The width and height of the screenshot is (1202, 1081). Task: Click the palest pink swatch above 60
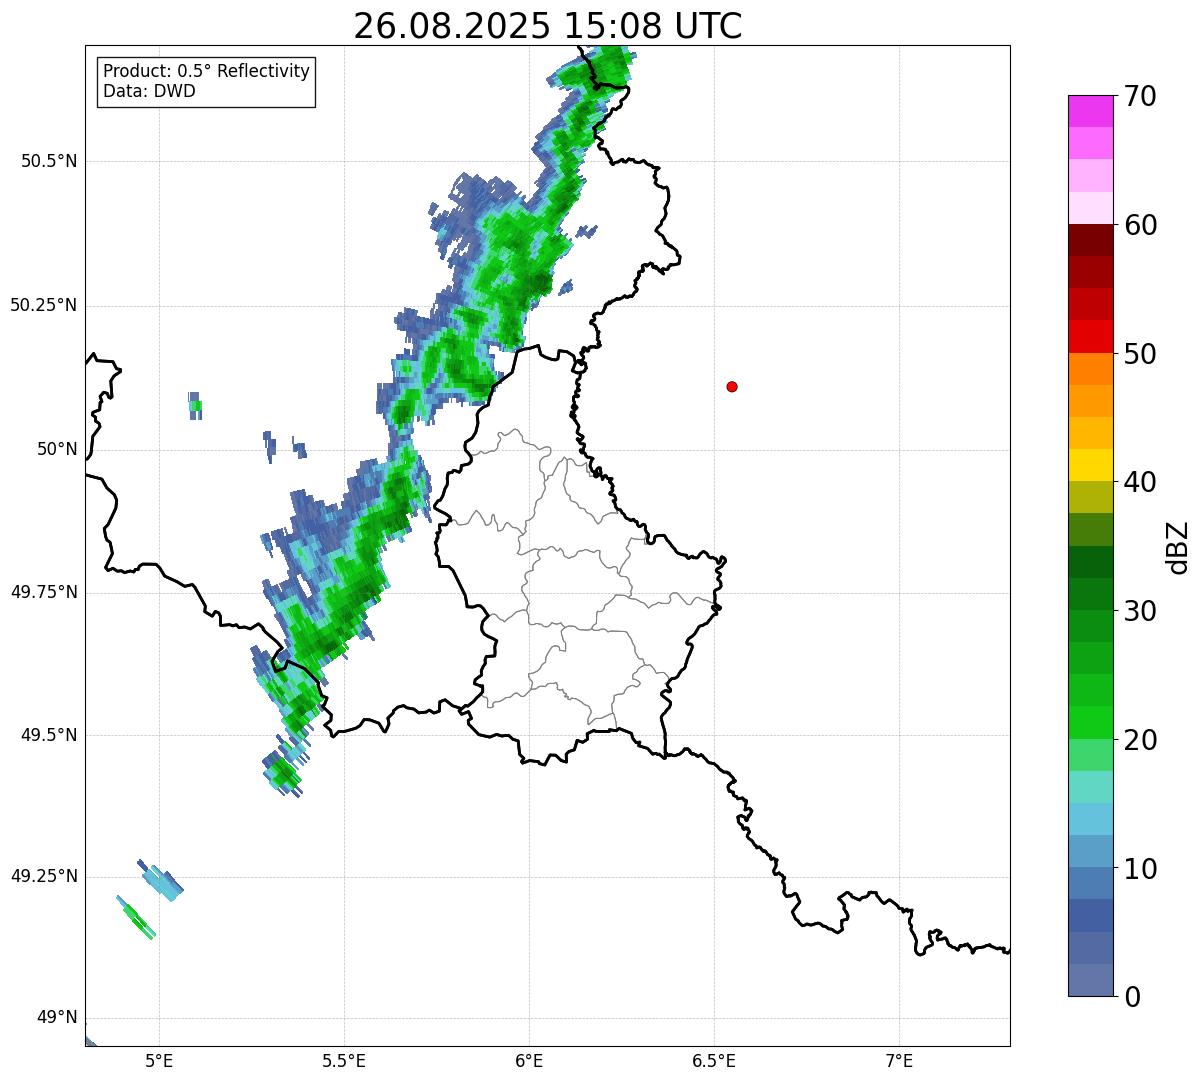click(x=1091, y=208)
